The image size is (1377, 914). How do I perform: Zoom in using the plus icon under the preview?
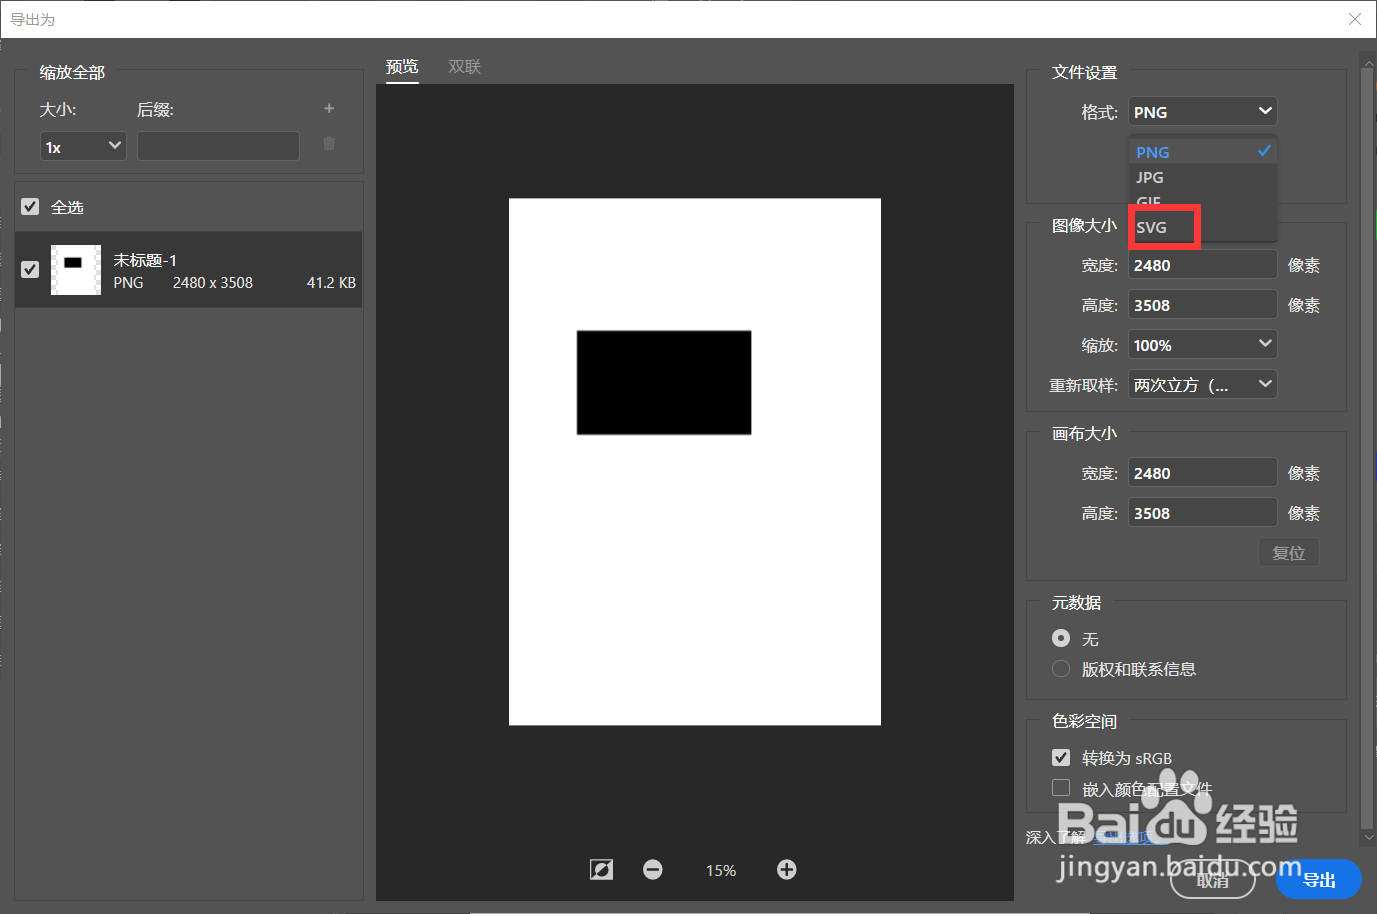click(x=786, y=869)
